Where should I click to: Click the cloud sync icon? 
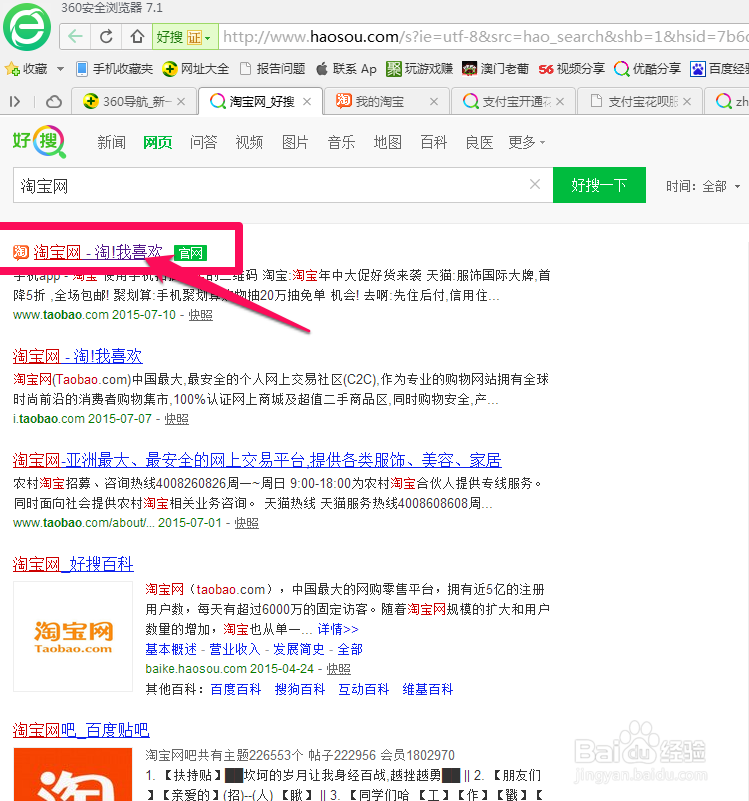point(54,102)
